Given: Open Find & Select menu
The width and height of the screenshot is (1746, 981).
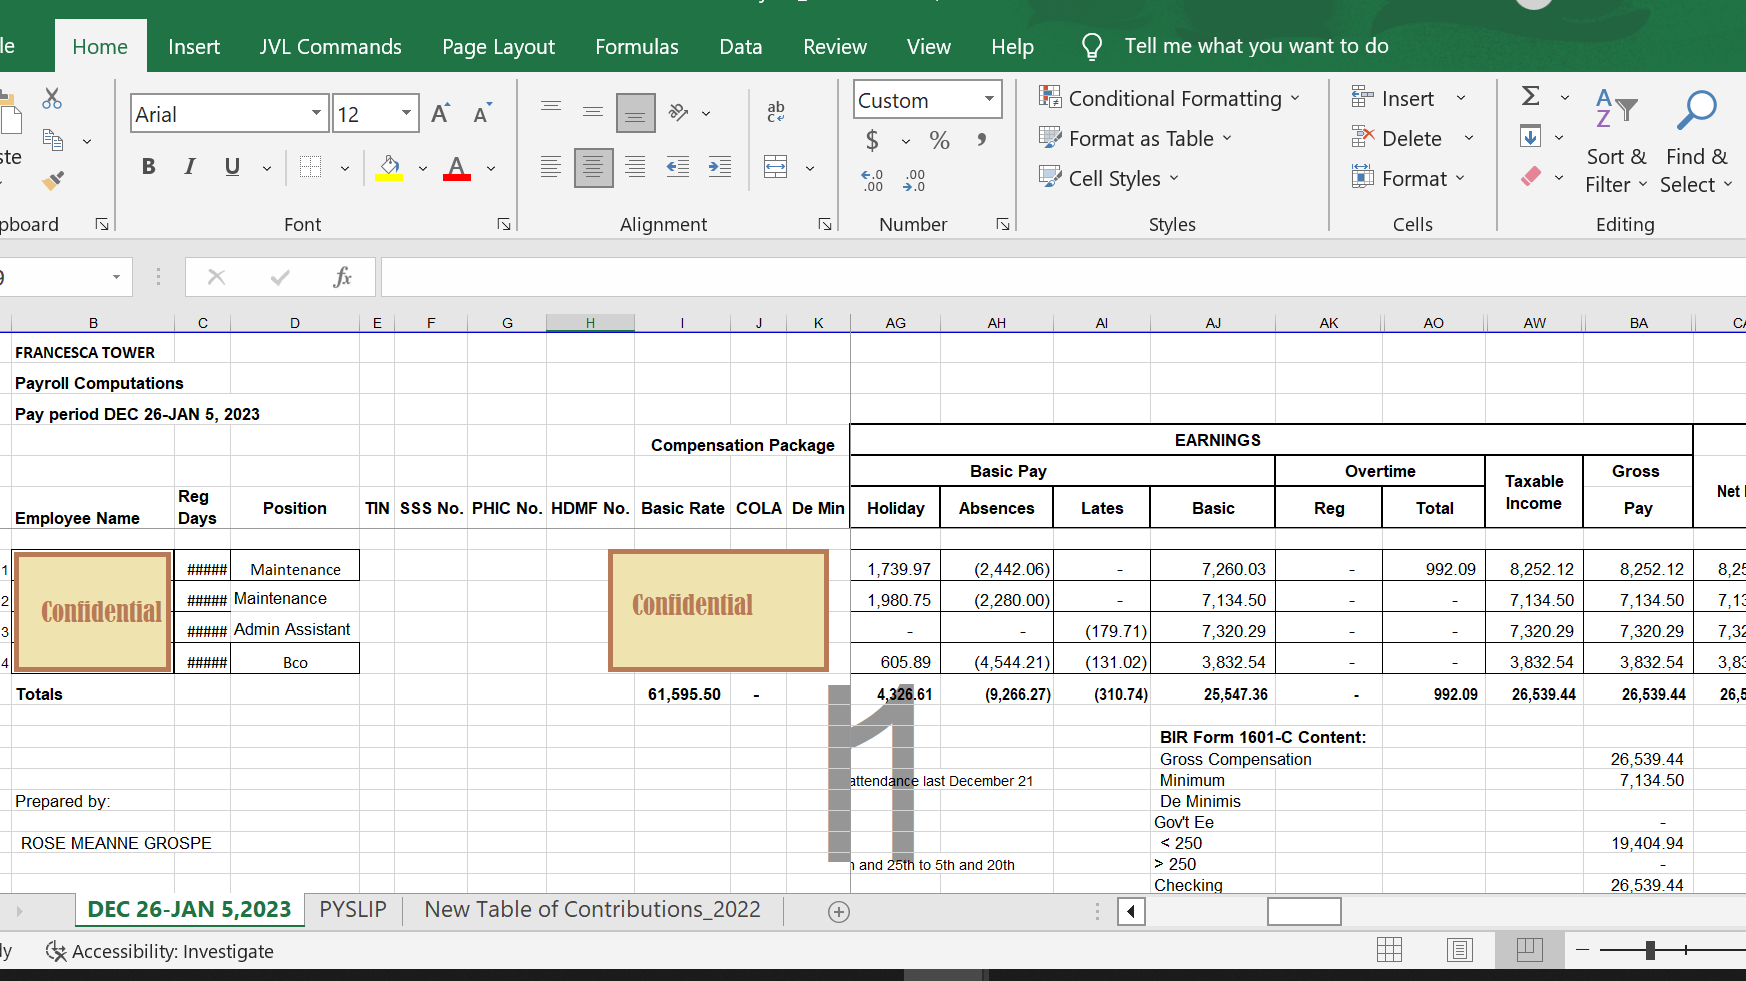Looking at the screenshot, I should 1696,141.
